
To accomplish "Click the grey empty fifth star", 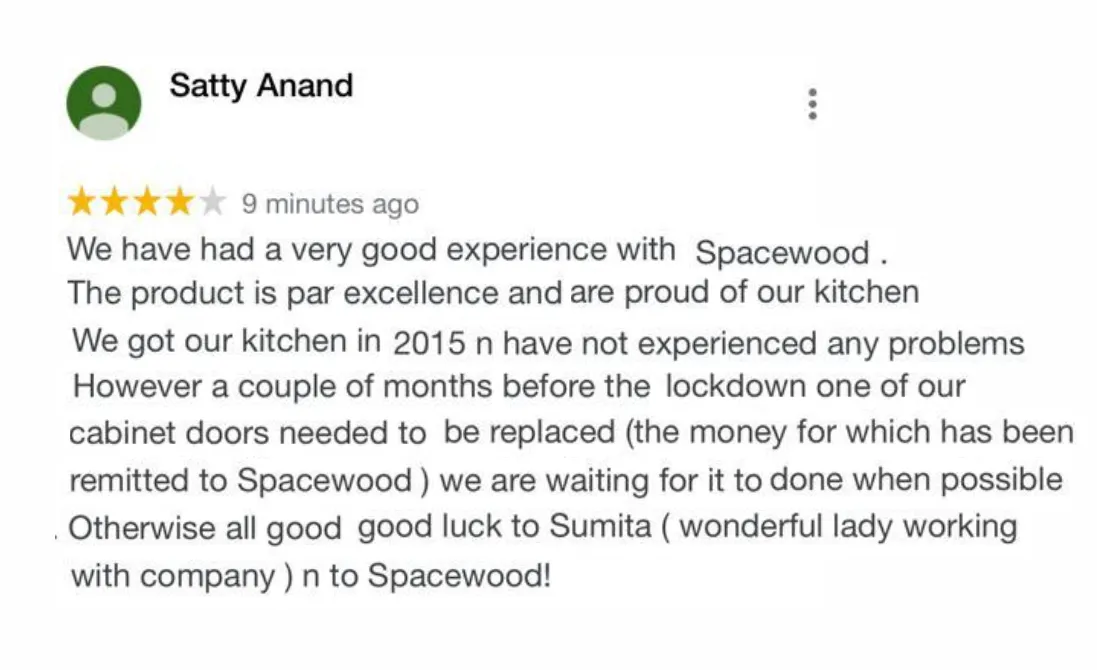I will point(212,204).
